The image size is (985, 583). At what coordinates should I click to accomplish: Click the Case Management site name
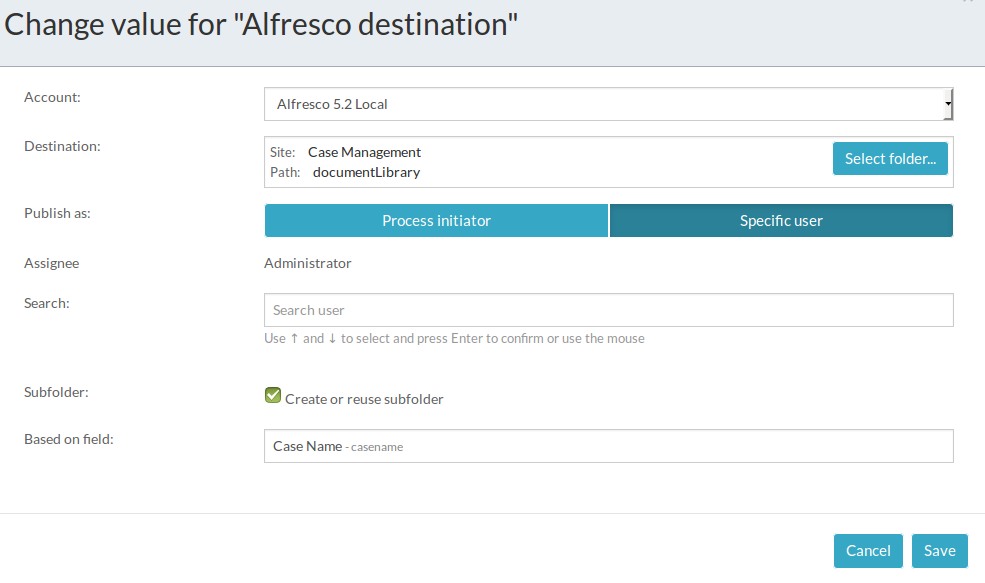[364, 153]
